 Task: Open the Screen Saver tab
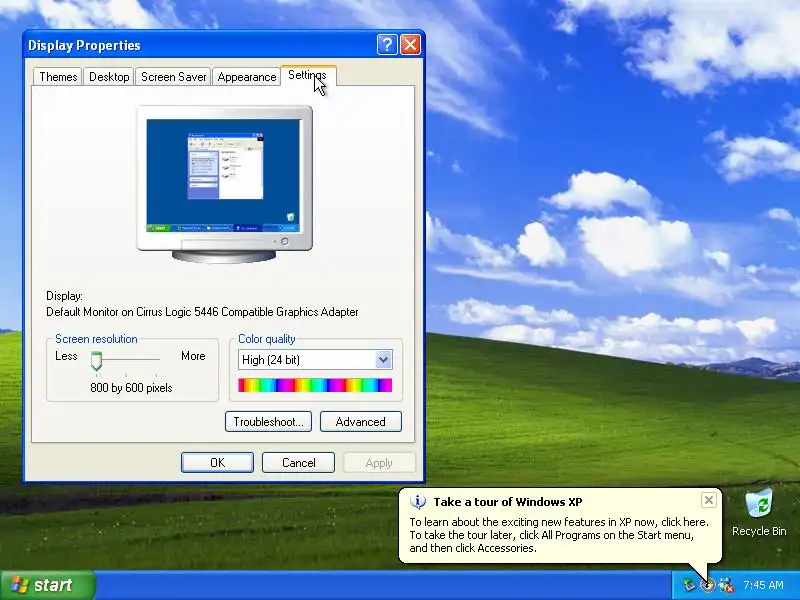point(173,77)
